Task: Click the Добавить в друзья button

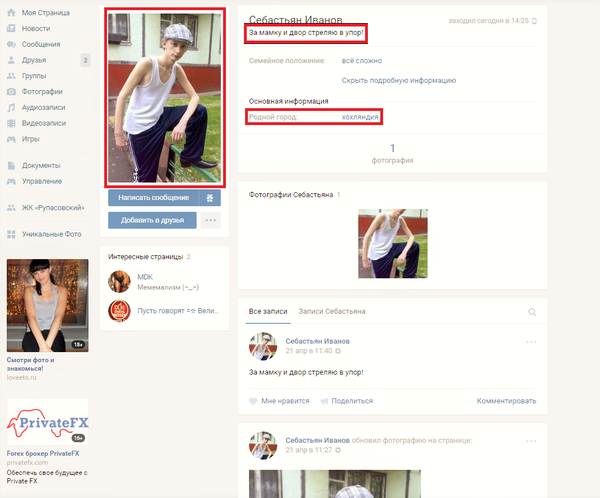Action: (152, 220)
